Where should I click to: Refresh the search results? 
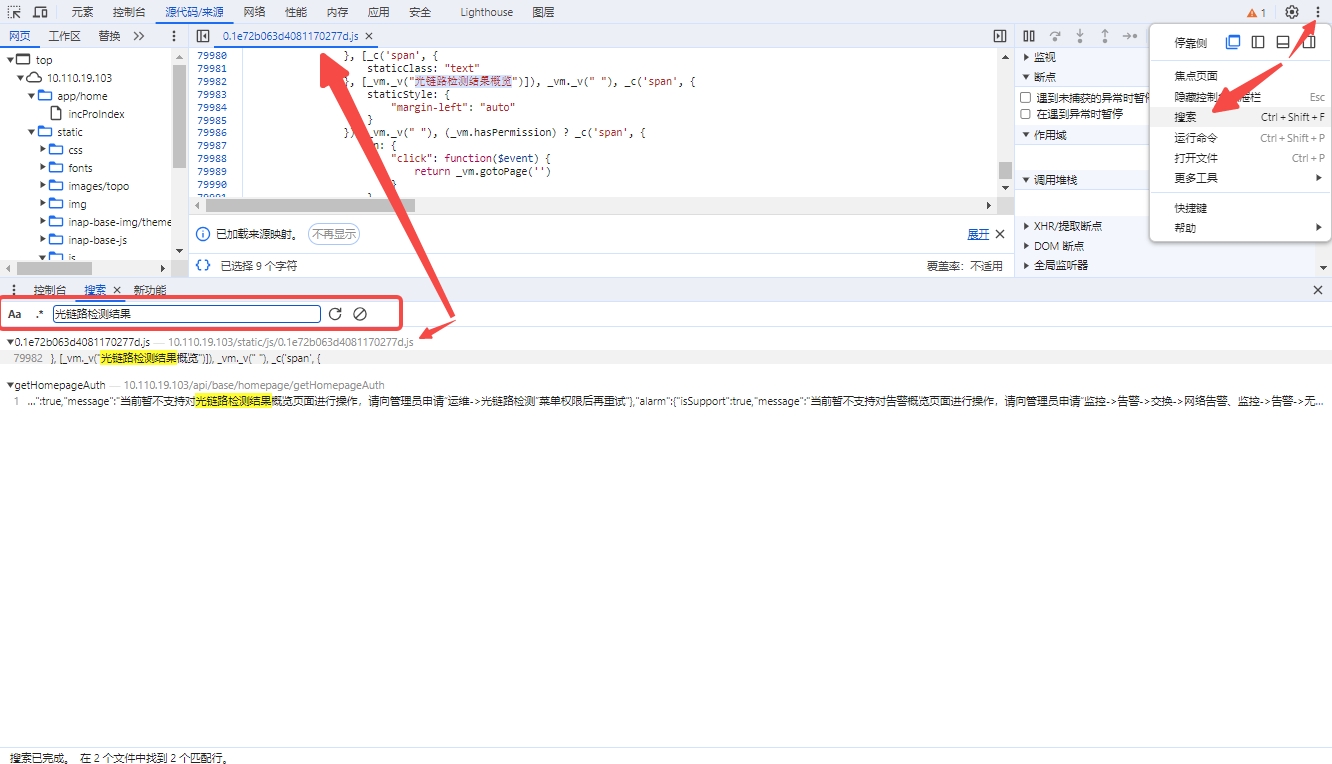tap(335, 314)
